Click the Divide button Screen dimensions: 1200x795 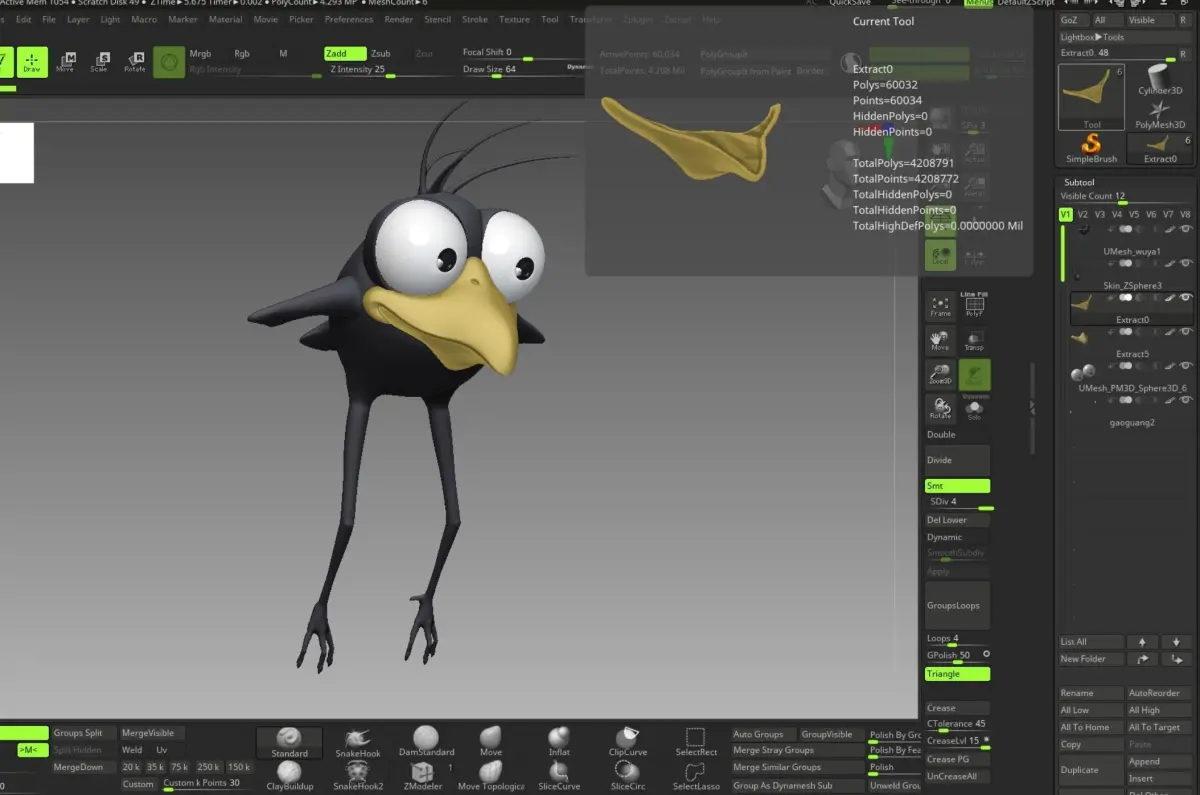click(958, 460)
